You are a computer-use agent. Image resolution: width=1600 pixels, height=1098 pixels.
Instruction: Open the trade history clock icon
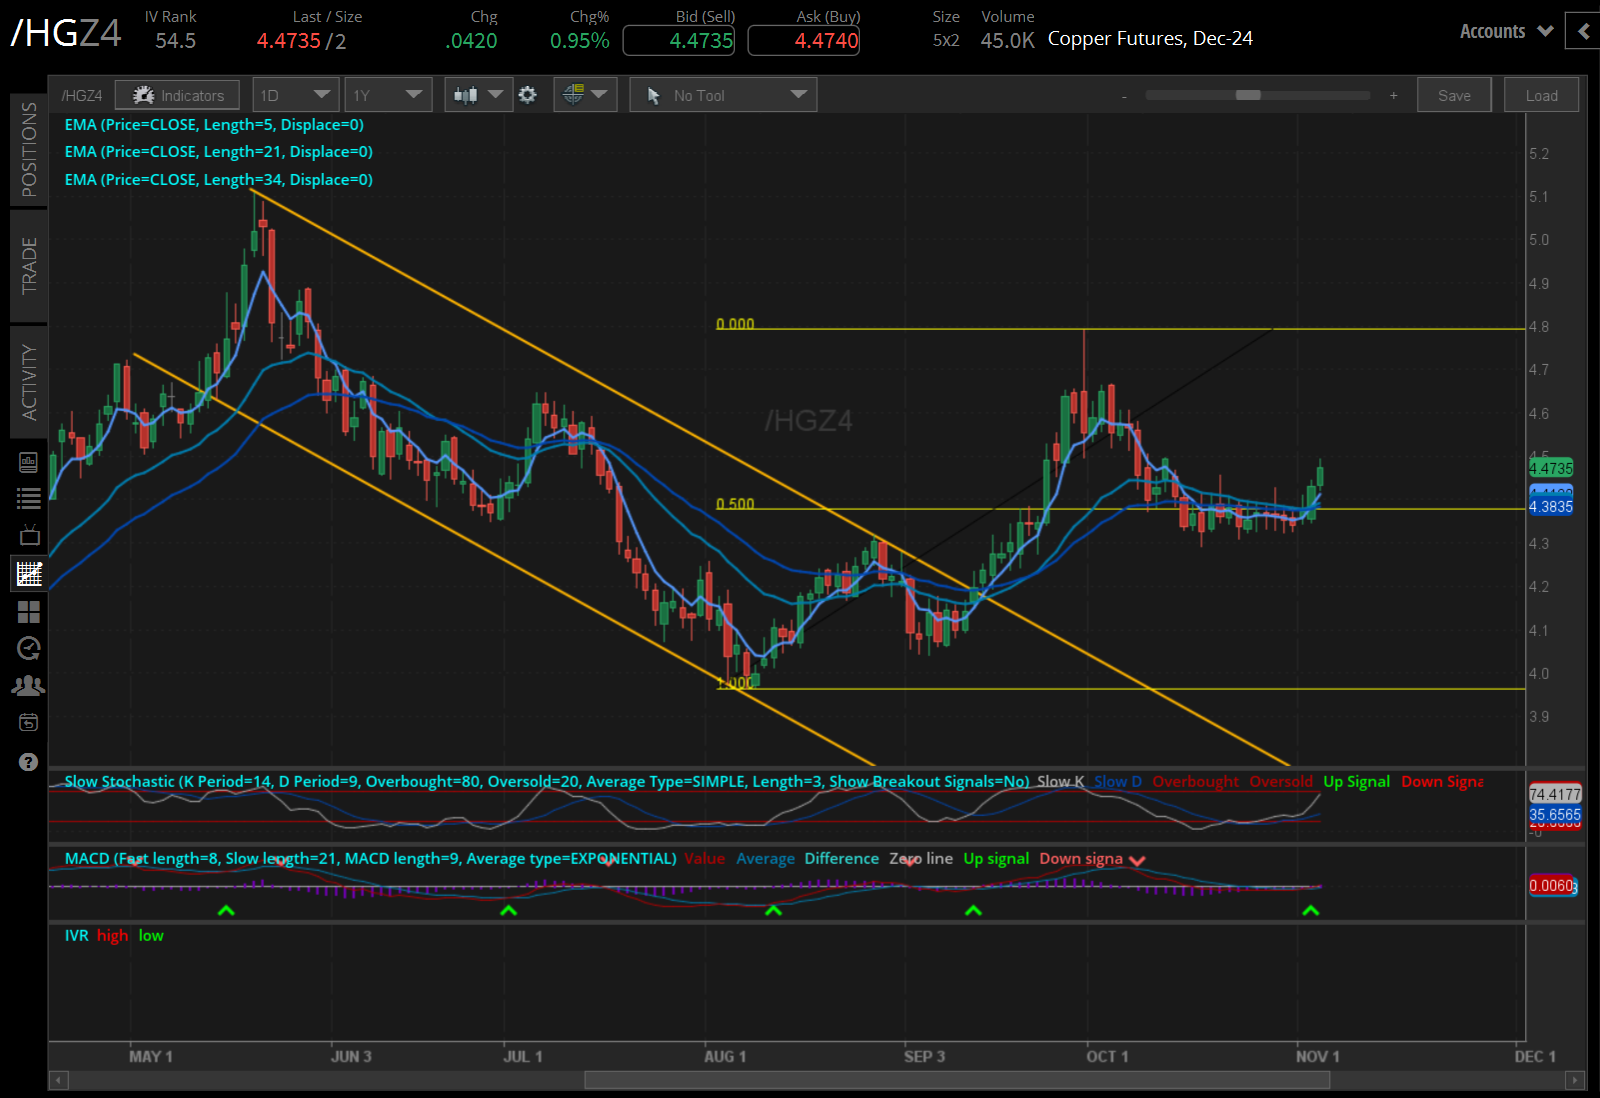click(28, 648)
